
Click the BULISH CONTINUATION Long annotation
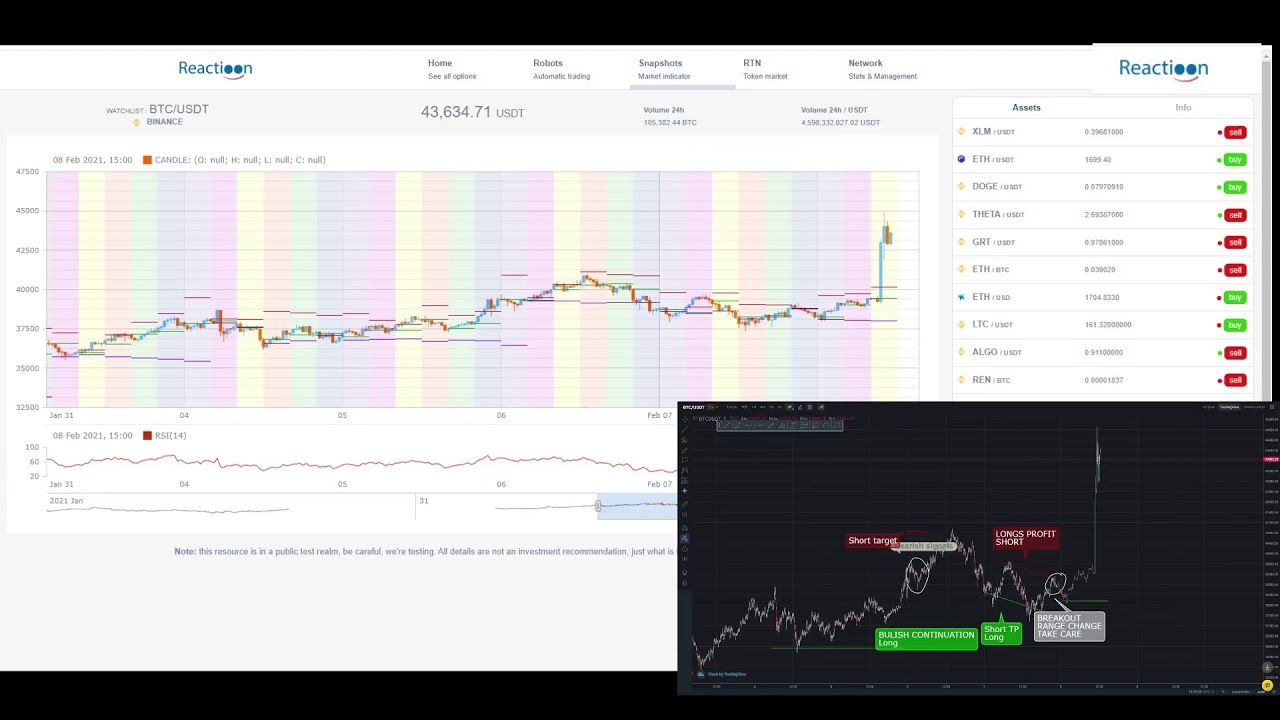[x=926, y=639]
